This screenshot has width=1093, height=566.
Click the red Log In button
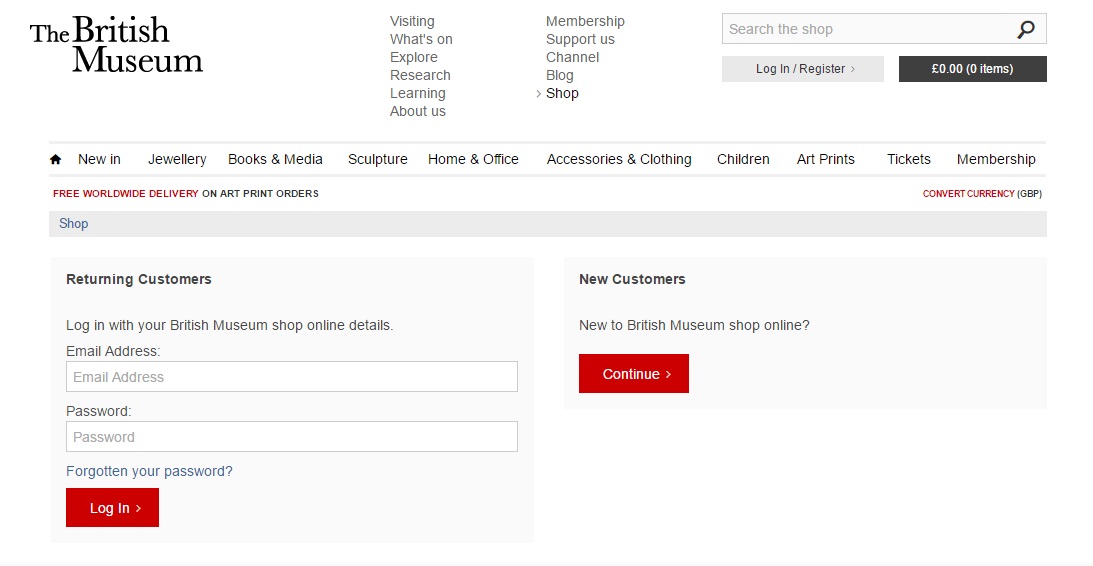point(112,508)
